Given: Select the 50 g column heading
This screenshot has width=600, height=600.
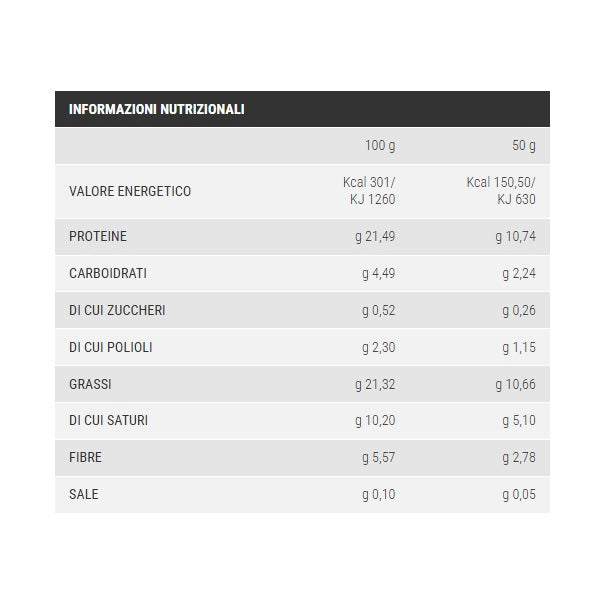Looking at the screenshot, I should pos(524,146).
